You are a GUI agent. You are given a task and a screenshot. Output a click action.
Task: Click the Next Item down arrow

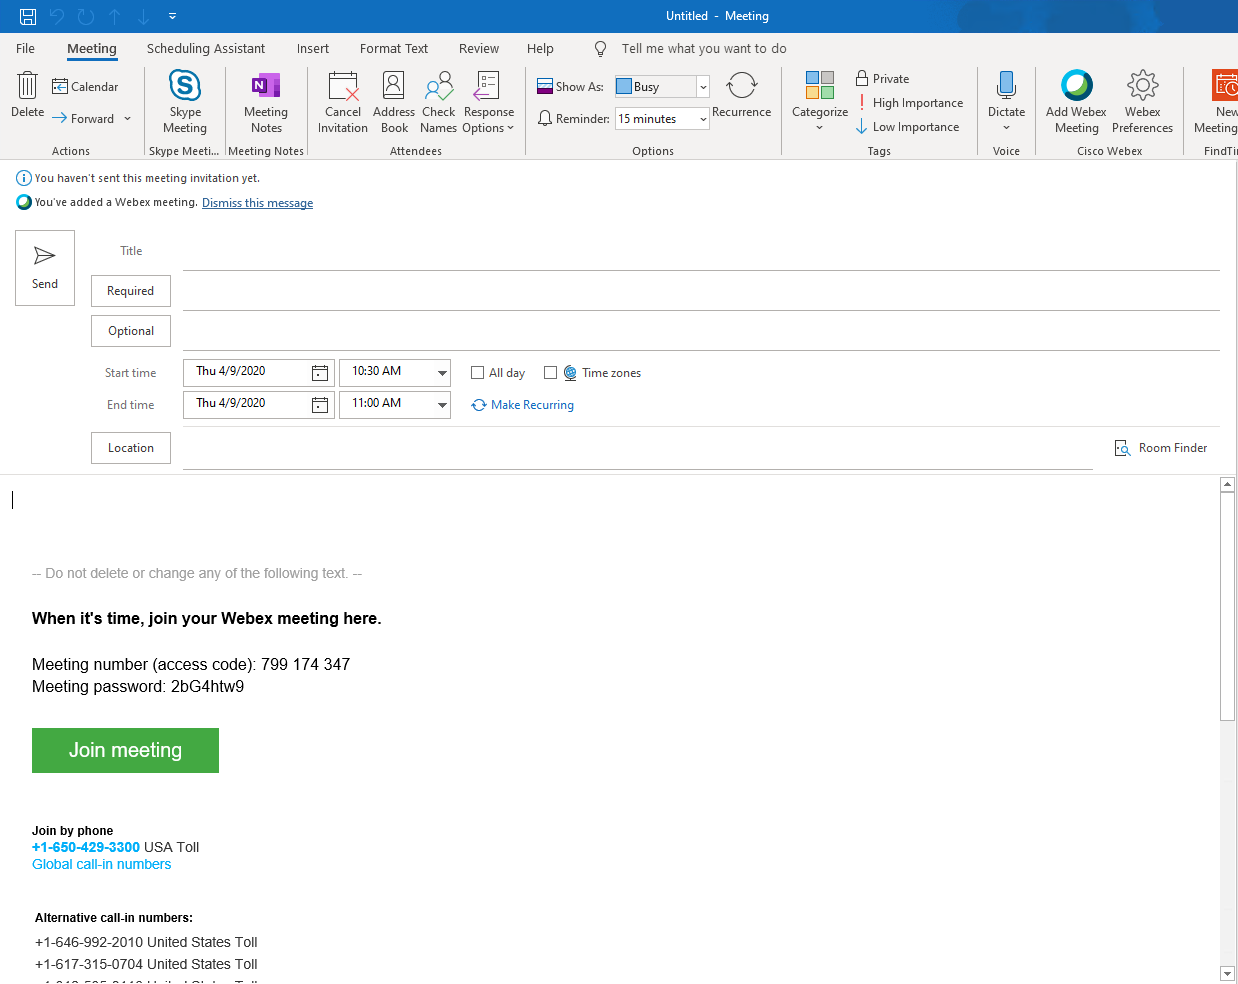(x=143, y=16)
